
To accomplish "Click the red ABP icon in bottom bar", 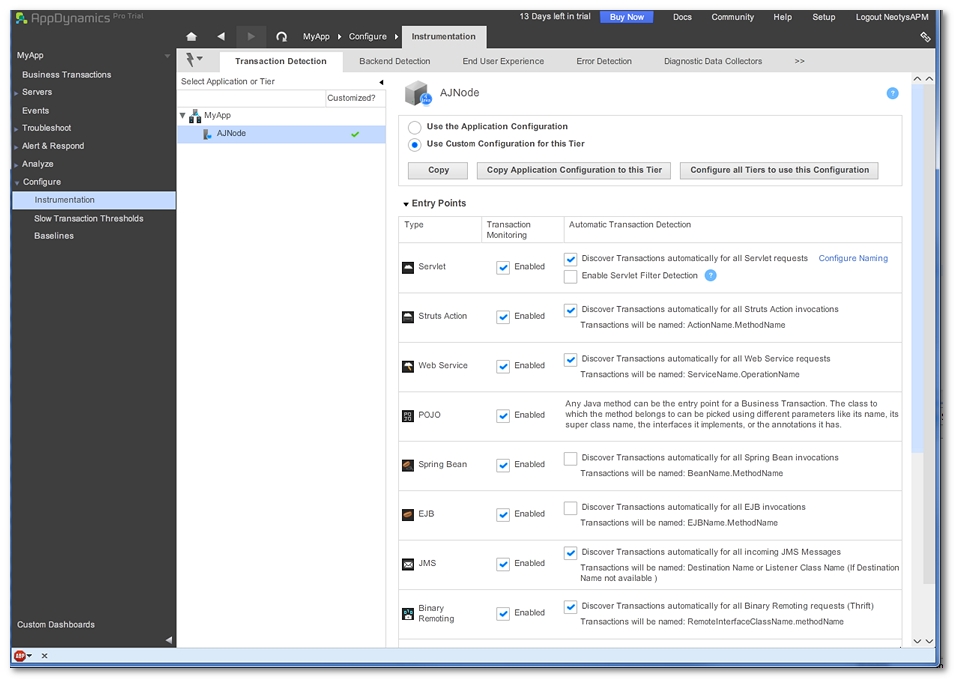I will pyautogui.click(x=20, y=656).
